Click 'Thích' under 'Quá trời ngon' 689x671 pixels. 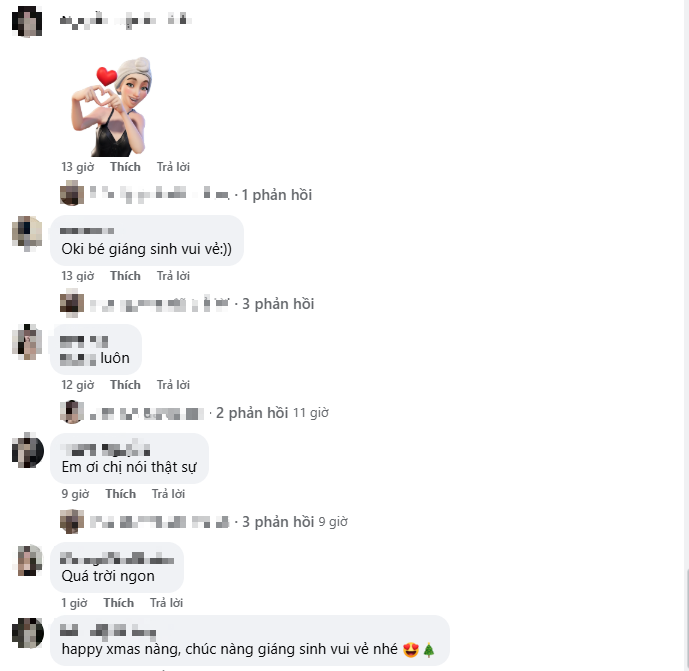coord(119,603)
